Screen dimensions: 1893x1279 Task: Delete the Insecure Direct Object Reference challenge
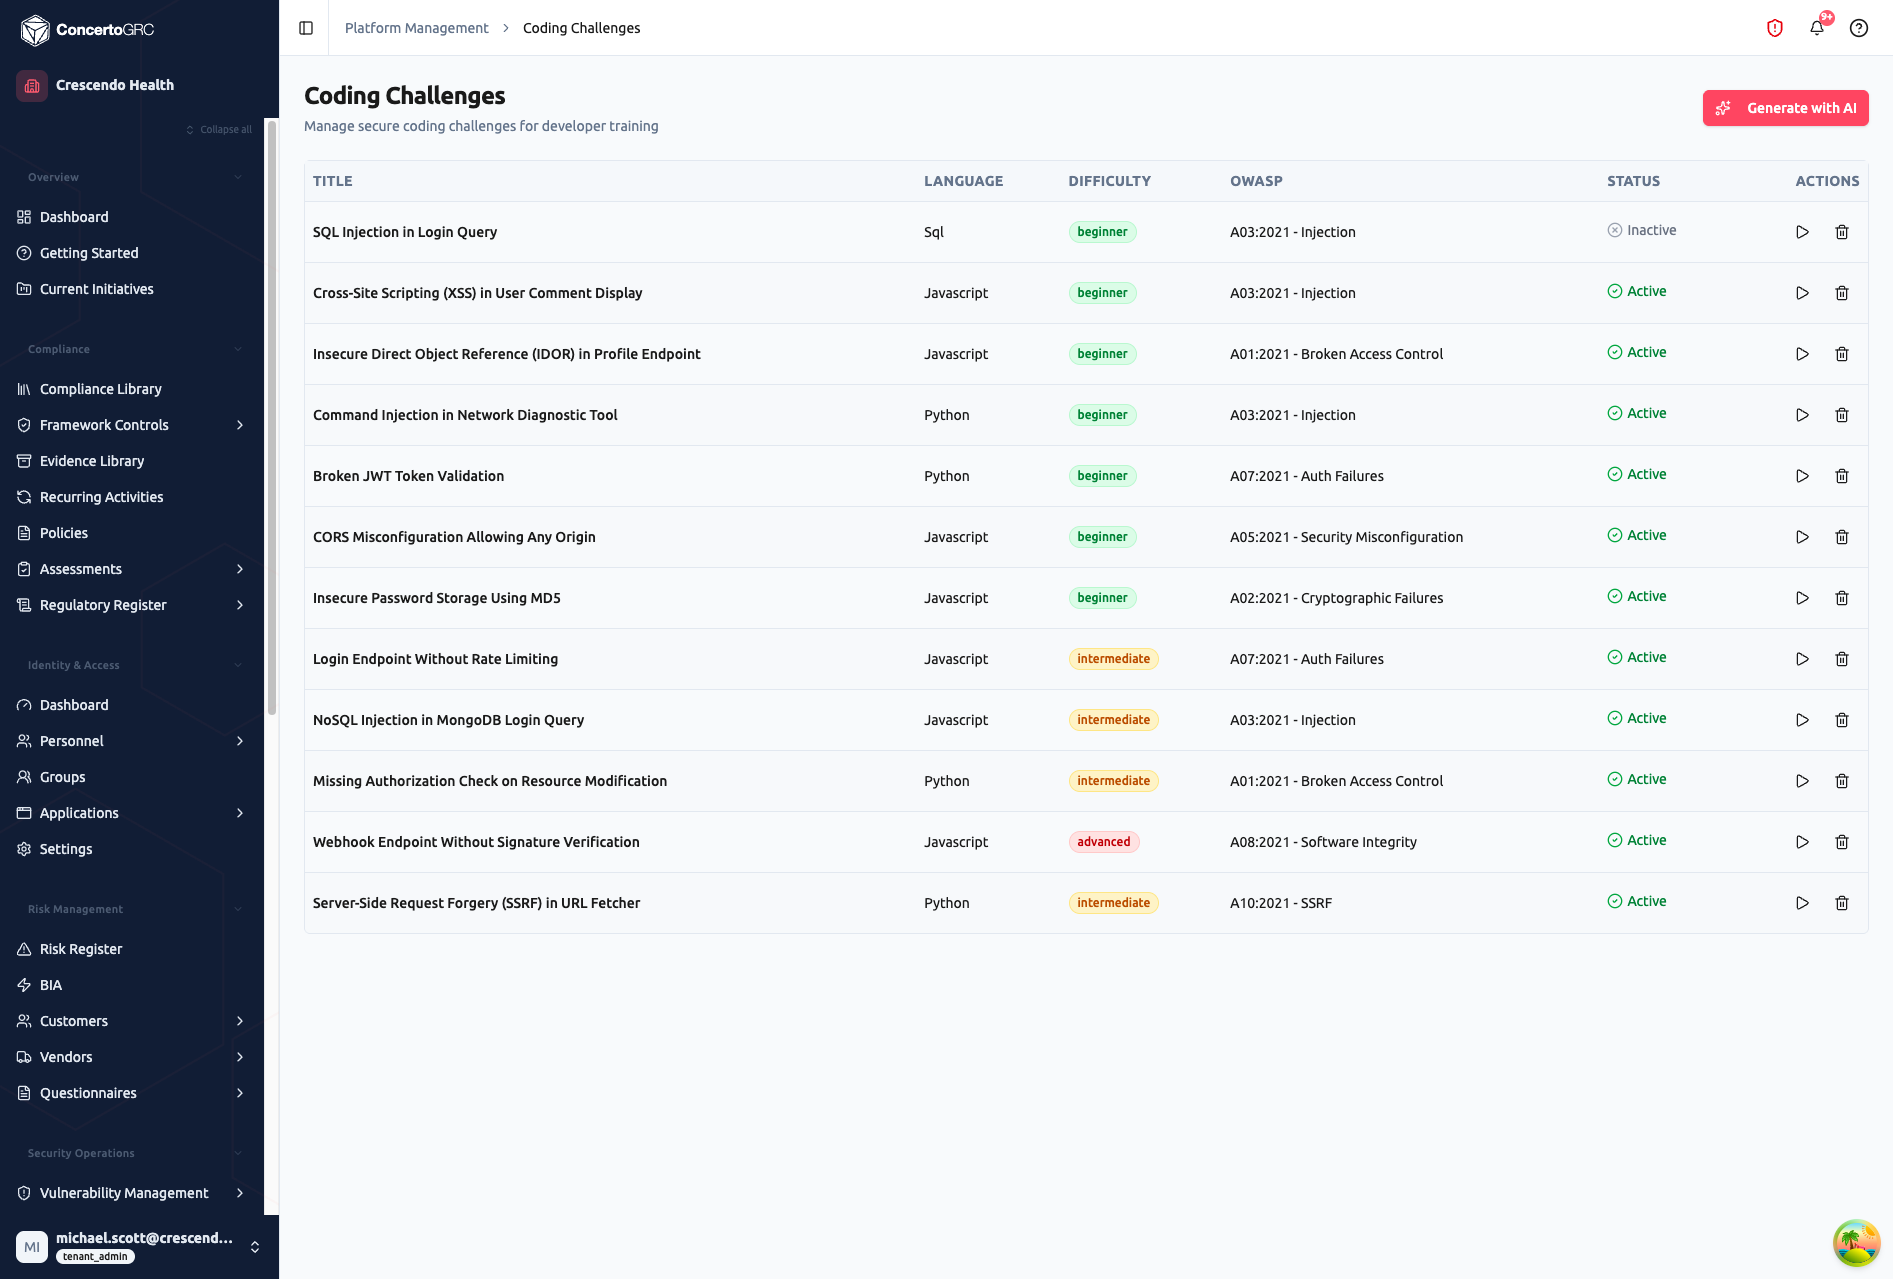1842,354
